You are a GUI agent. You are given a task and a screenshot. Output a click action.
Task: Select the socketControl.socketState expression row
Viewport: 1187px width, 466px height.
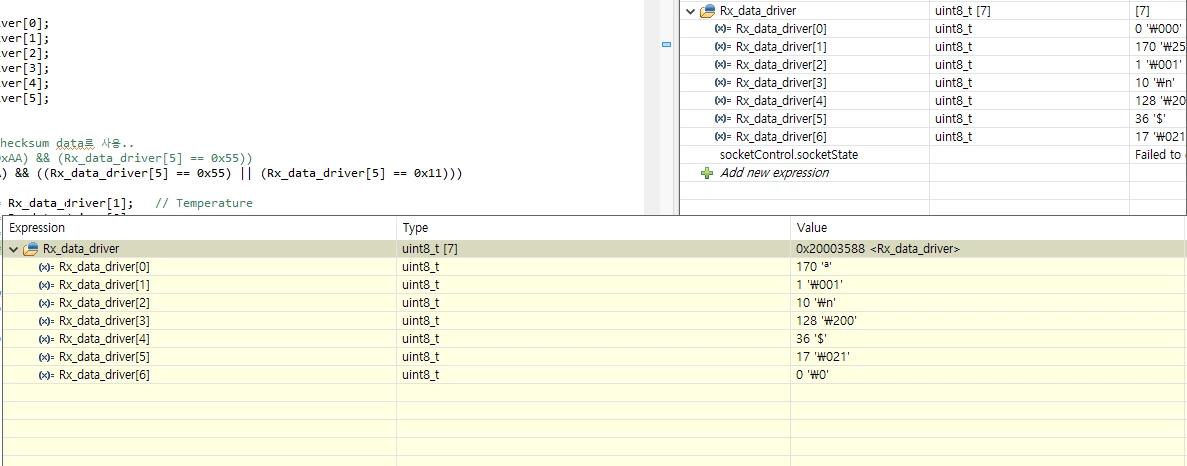933,154
